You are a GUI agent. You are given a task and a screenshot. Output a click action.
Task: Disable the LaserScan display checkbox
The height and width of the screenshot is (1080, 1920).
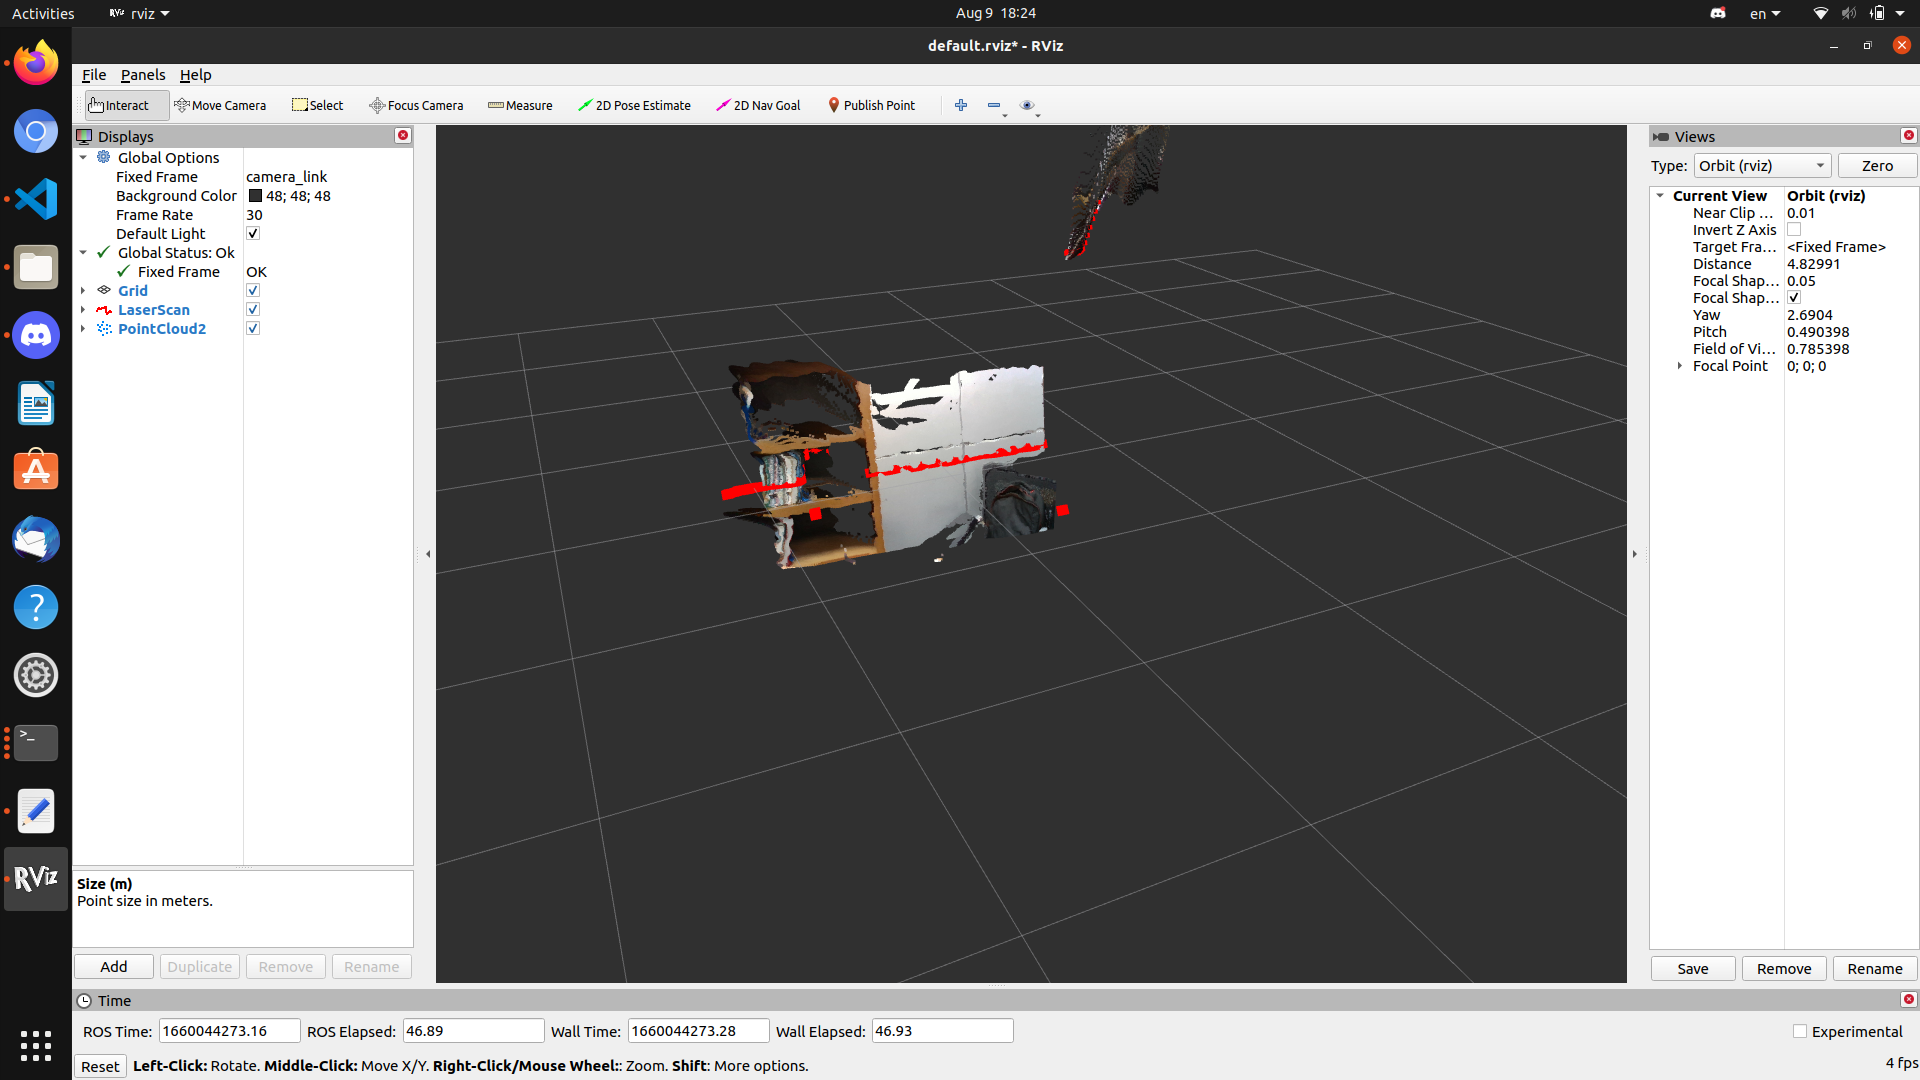[253, 309]
